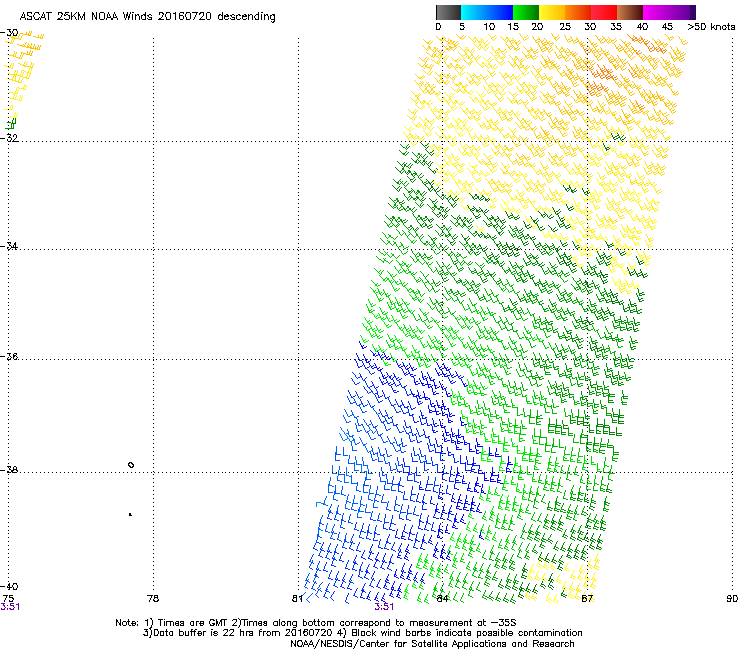Click the "NOAA/NESDIS/Center for Satellite Applications and Research" credit
The width and height of the screenshot is (740, 650).
coord(432,644)
